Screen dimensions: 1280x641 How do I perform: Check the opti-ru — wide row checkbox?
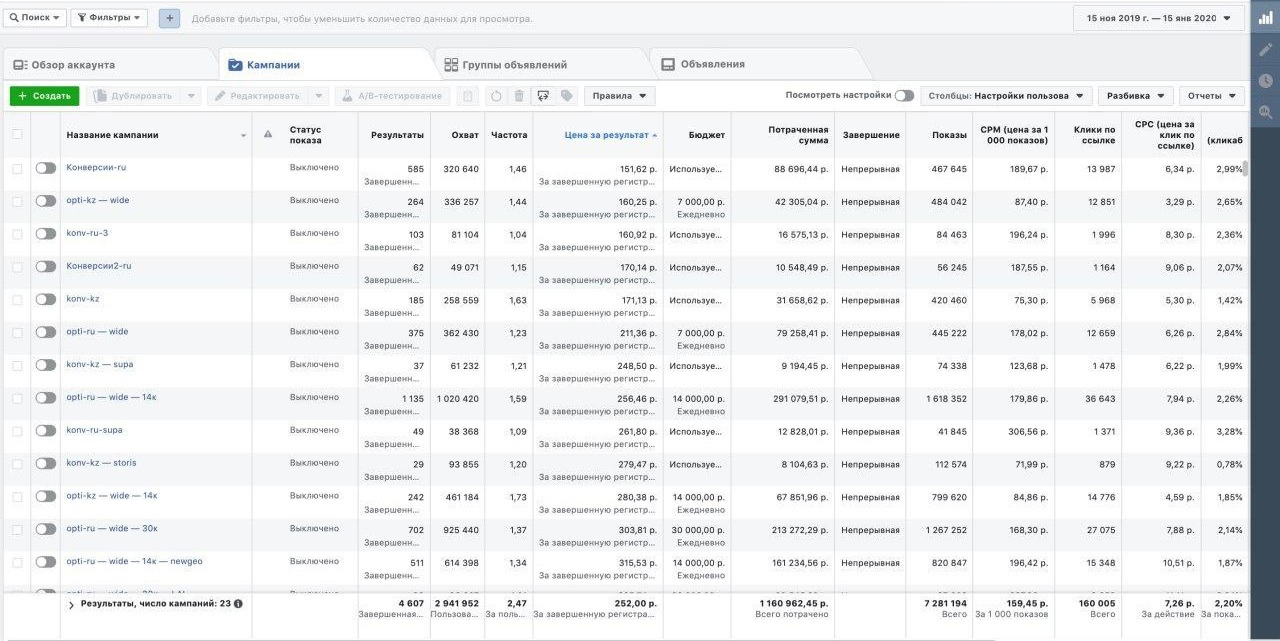click(x=17, y=333)
